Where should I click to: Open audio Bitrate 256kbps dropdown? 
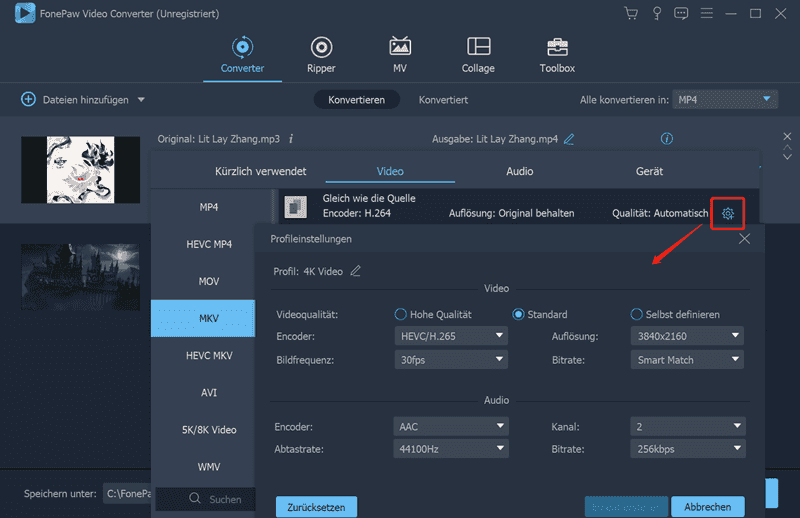pos(688,449)
